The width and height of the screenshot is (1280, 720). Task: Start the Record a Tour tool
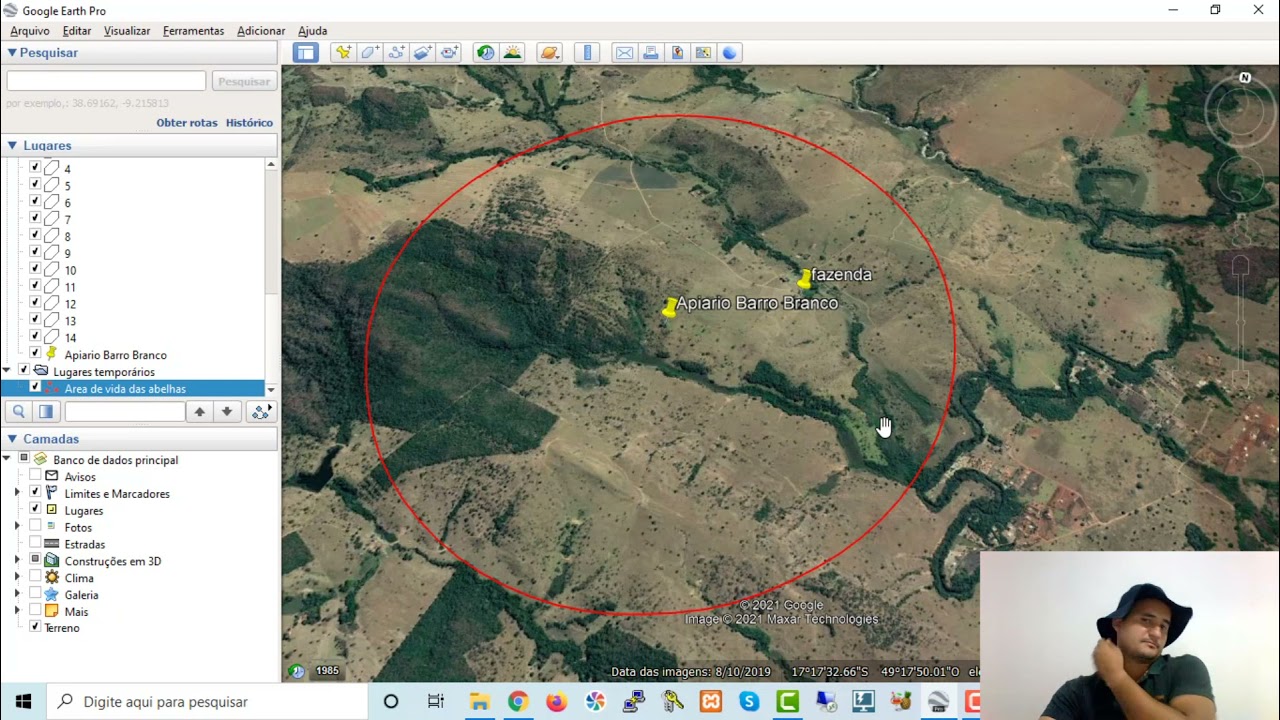tap(449, 53)
